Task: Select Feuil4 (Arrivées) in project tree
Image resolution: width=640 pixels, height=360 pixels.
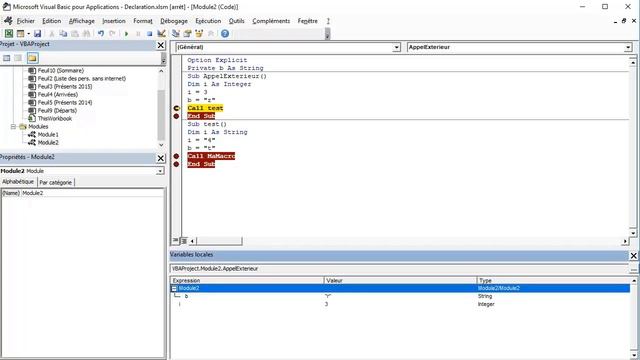Action: [x=58, y=94]
